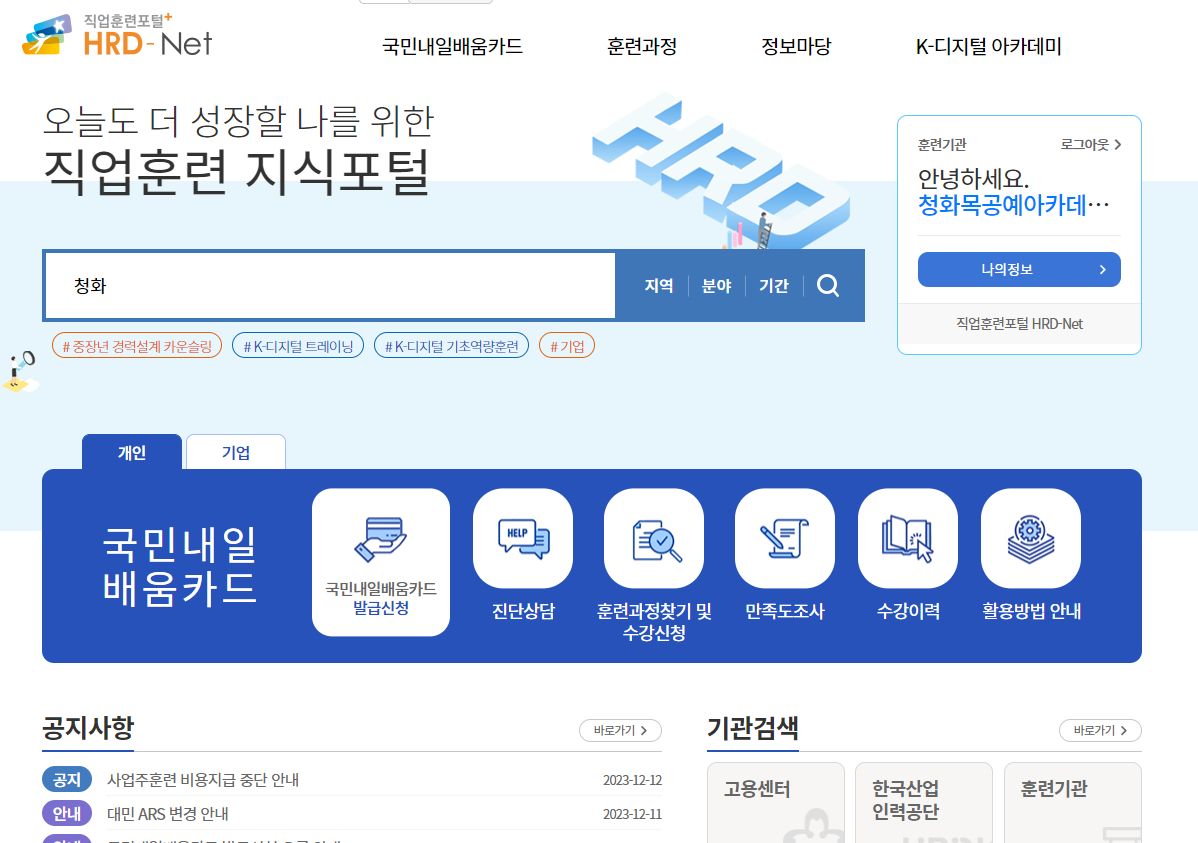Expand the 기간 search filter

click(x=774, y=286)
